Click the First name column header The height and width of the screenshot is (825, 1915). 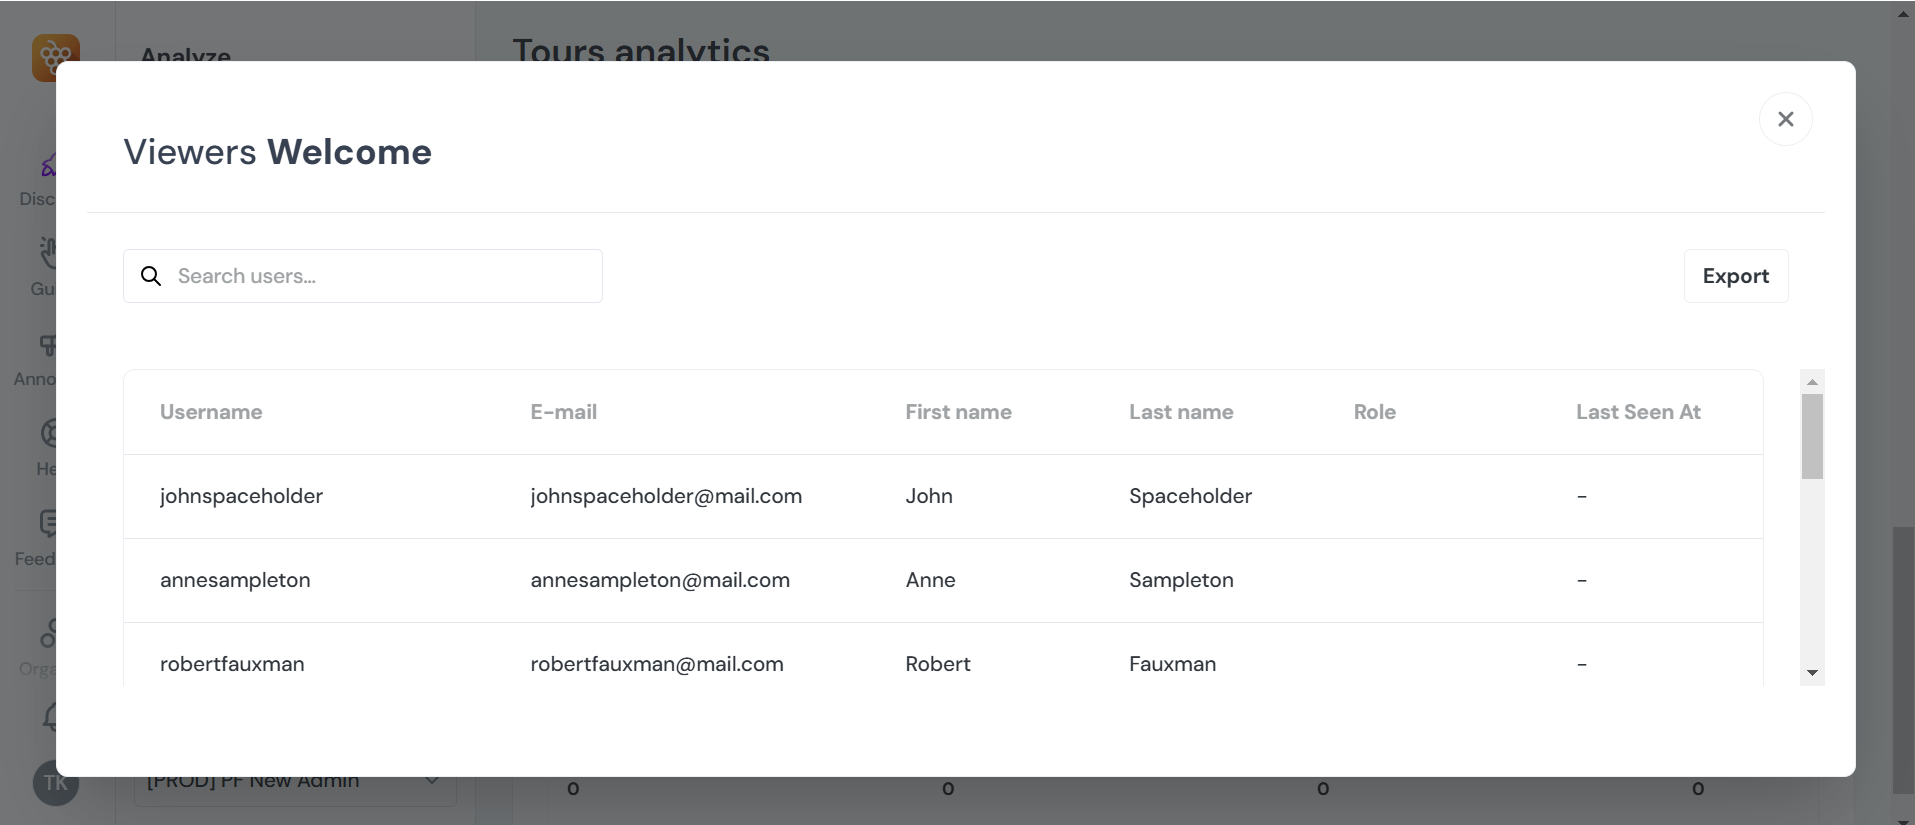(x=958, y=412)
